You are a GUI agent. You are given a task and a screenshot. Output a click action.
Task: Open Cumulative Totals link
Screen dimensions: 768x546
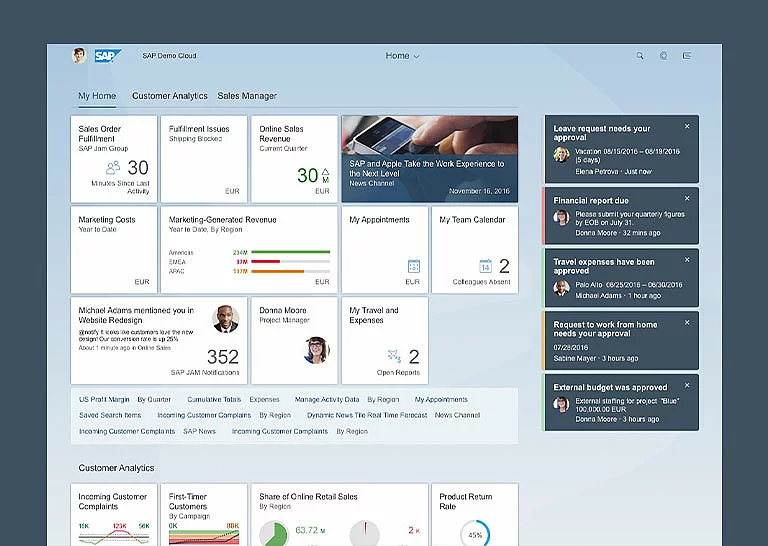click(x=214, y=400)
